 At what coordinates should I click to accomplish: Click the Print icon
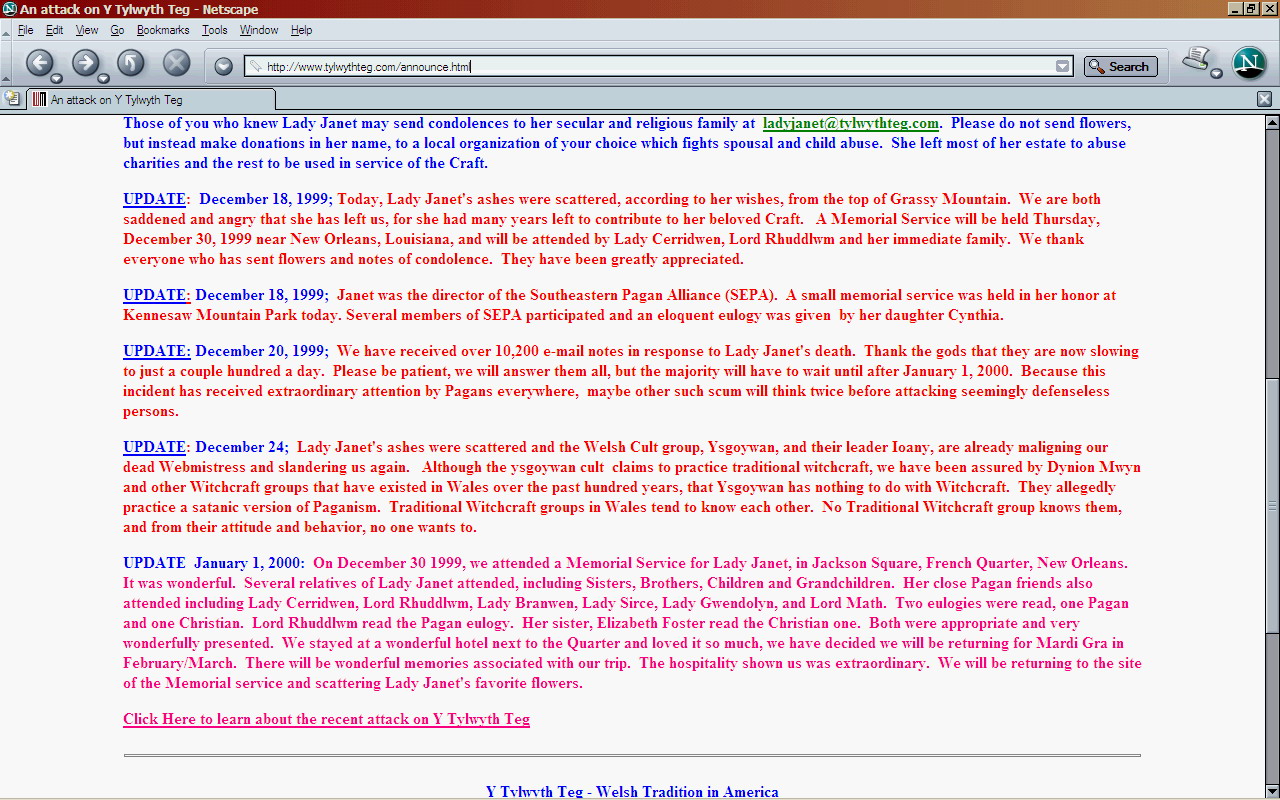click(x=1196, y=60)
